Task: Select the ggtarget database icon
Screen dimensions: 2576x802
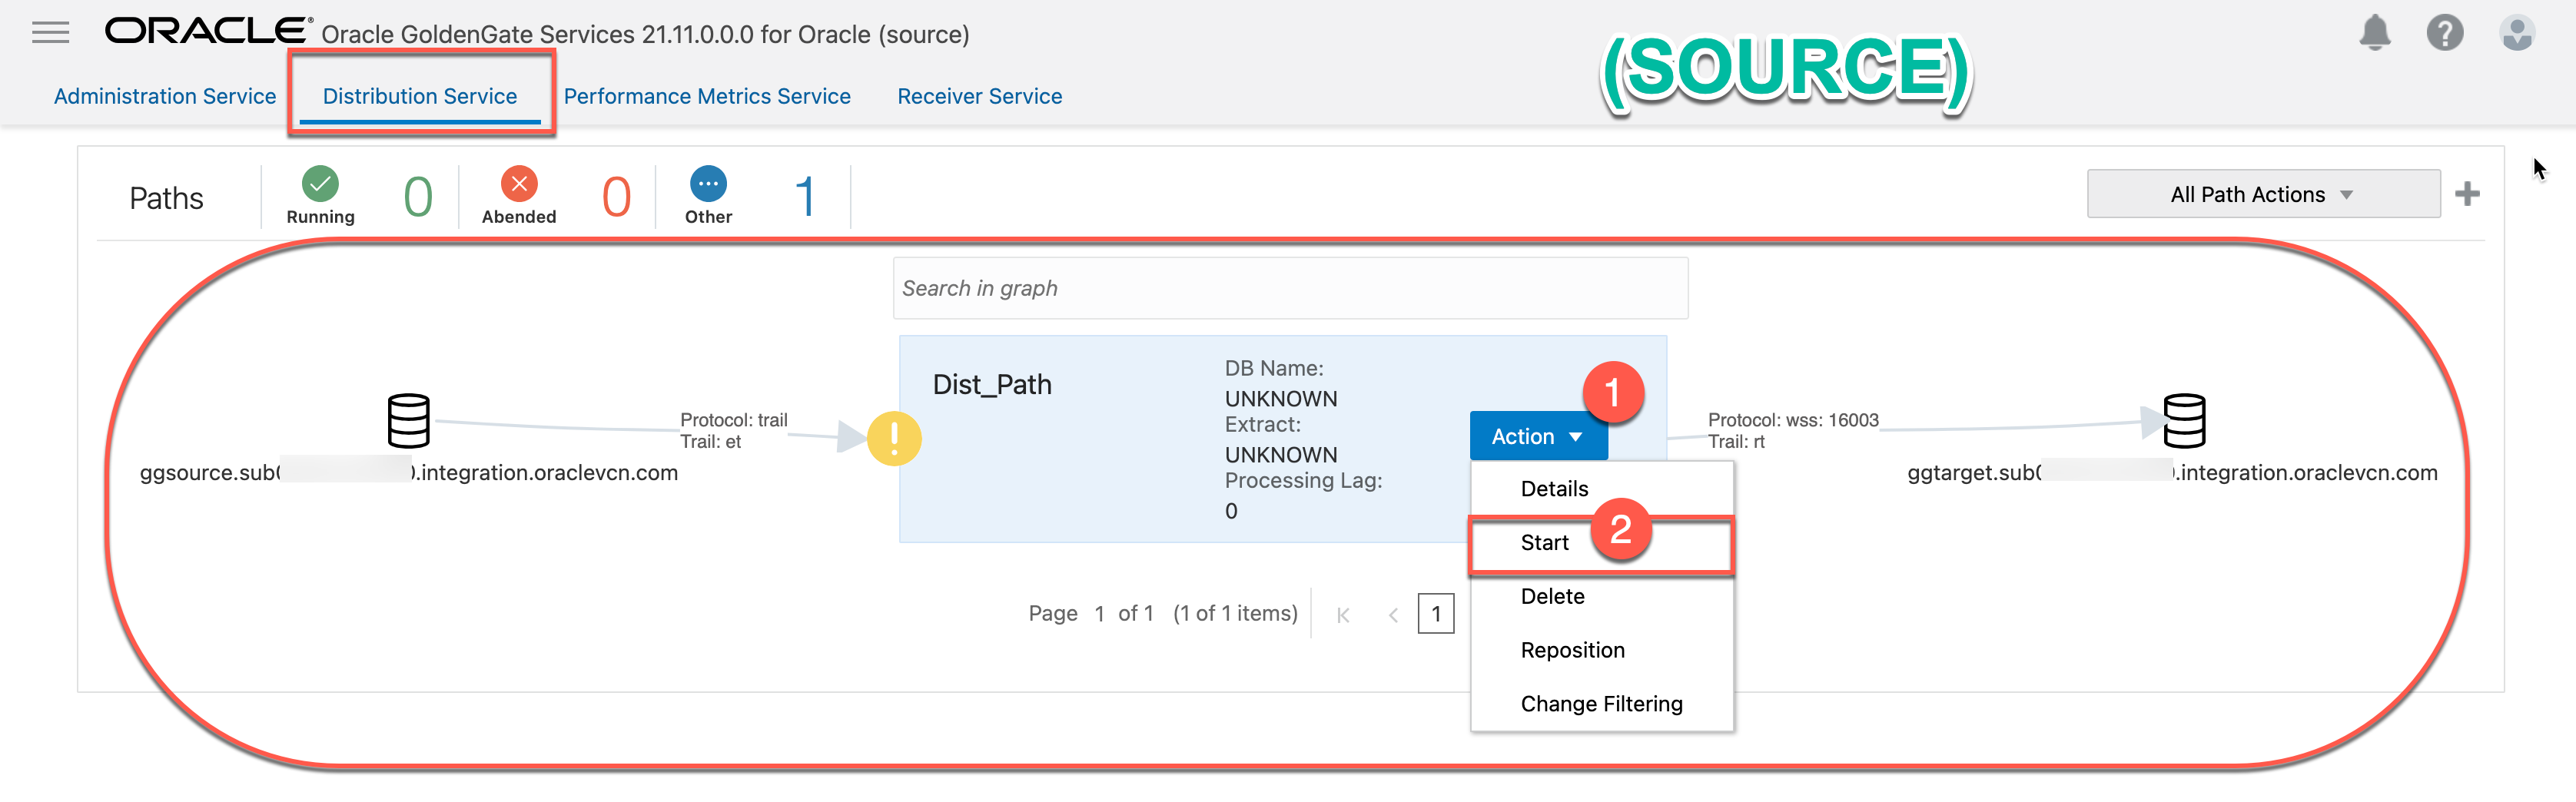Action: coord(2184,421)
